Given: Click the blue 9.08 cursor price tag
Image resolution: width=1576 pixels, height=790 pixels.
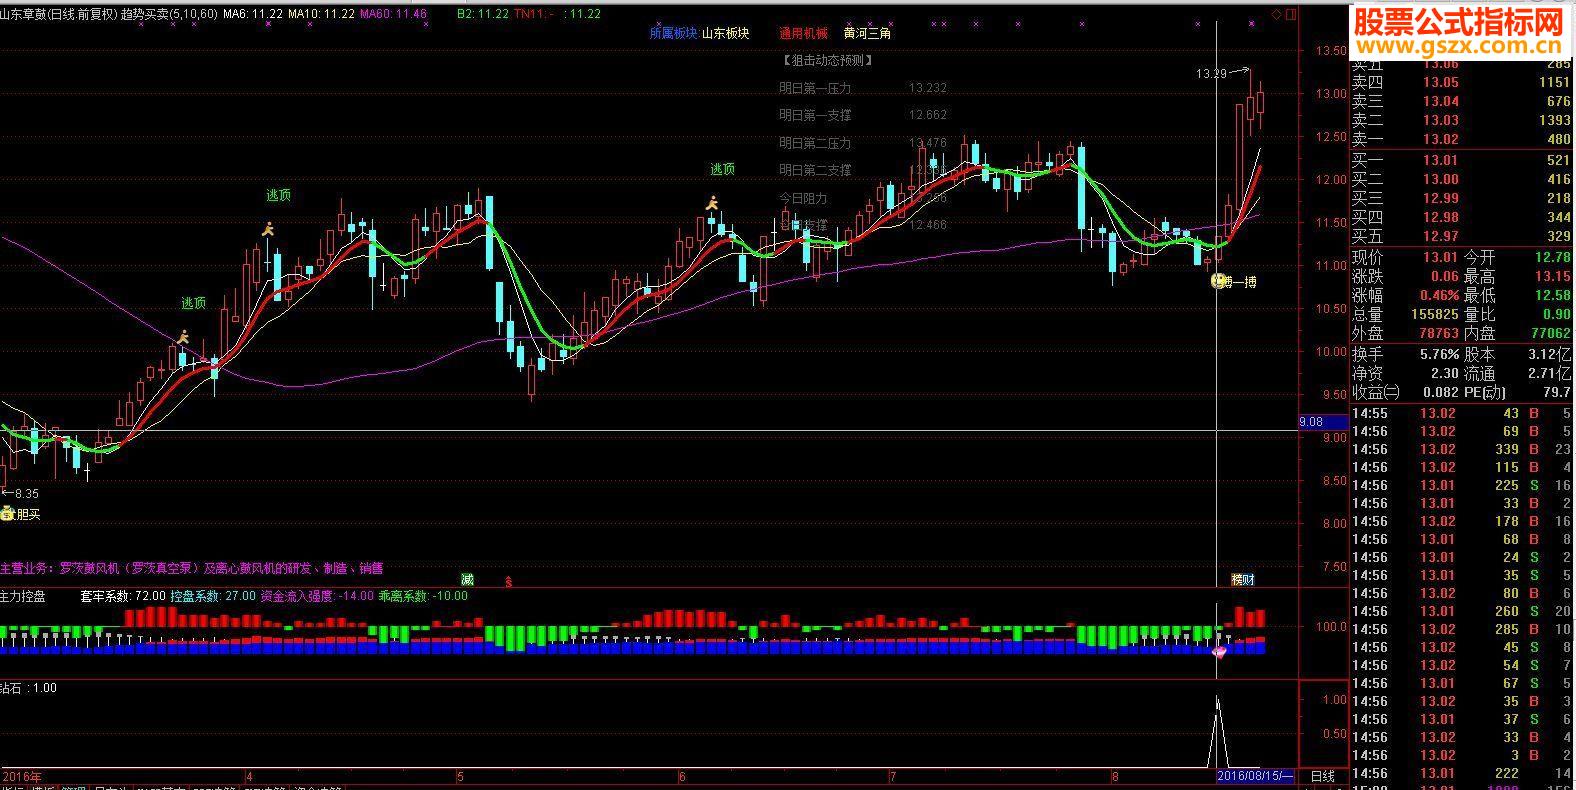Looking at the screenshot, I should (x=1322, y=422).
